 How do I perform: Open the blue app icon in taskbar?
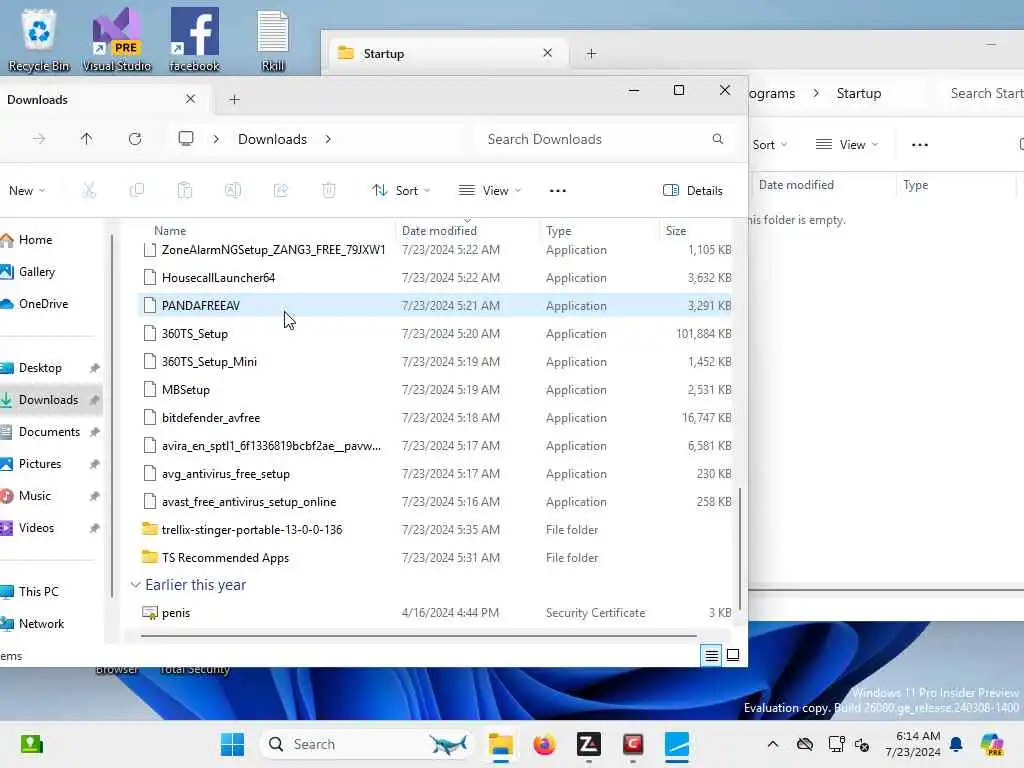coord(677,744)
